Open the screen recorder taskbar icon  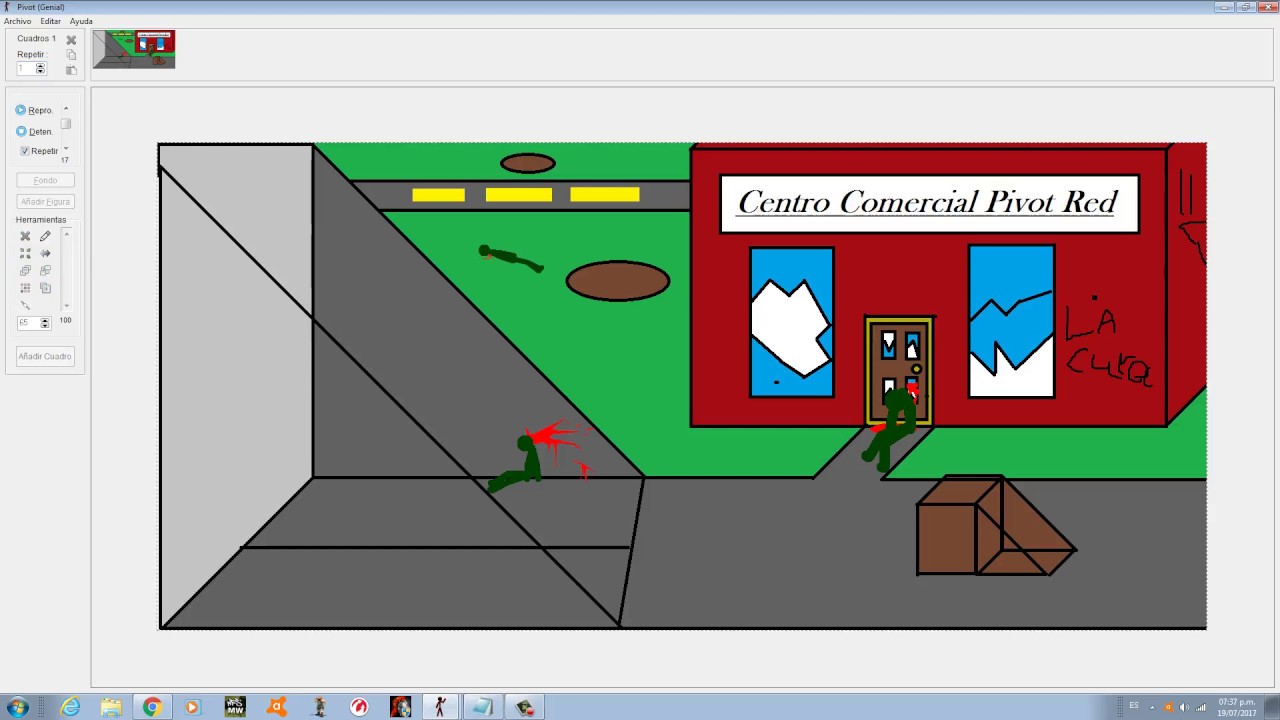(524, 707)
